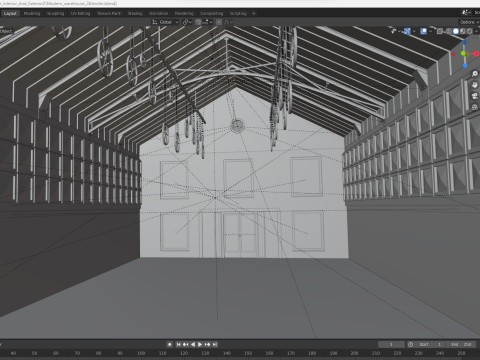Click the red X axis gizmo handle

pos(476,54)
